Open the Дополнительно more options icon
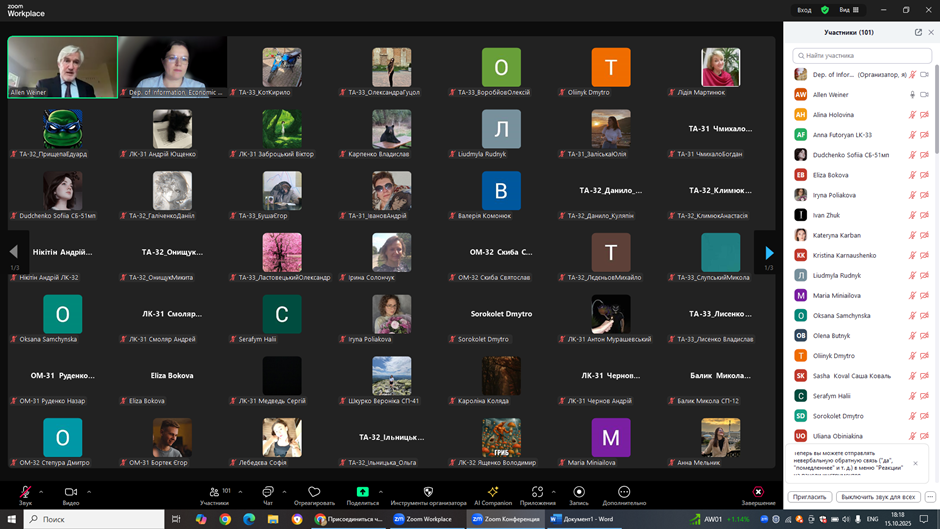This screenshot has width=940, height=529. (x=624, y=492)
